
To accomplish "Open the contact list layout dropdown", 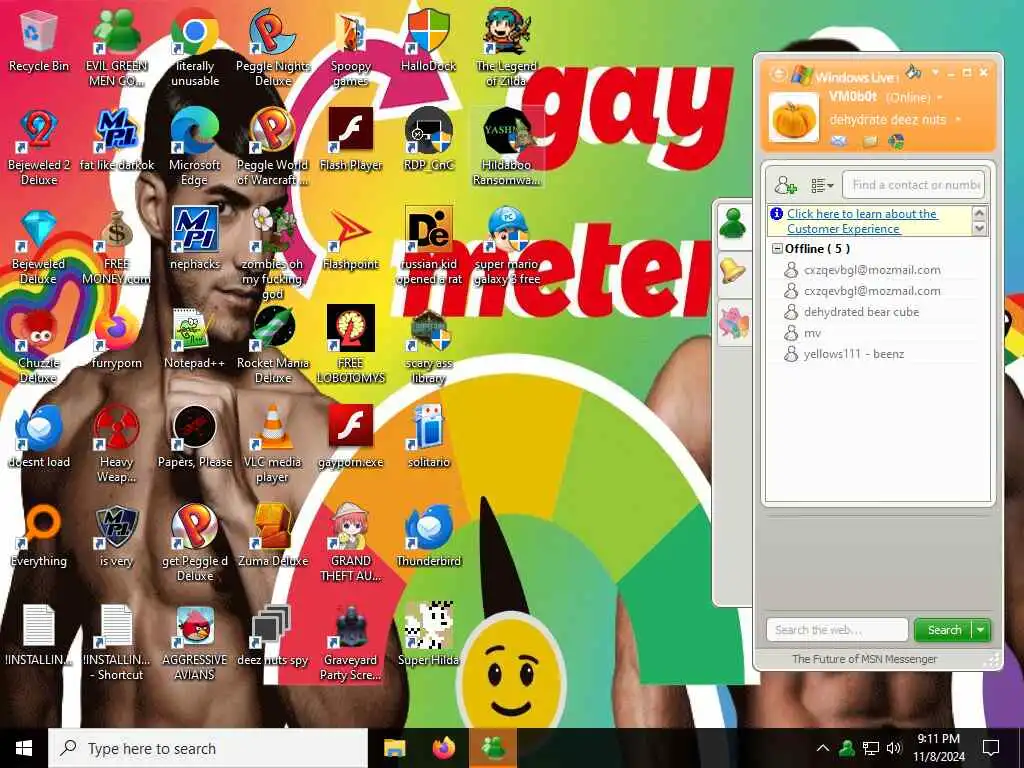I will tap(822, 185).
